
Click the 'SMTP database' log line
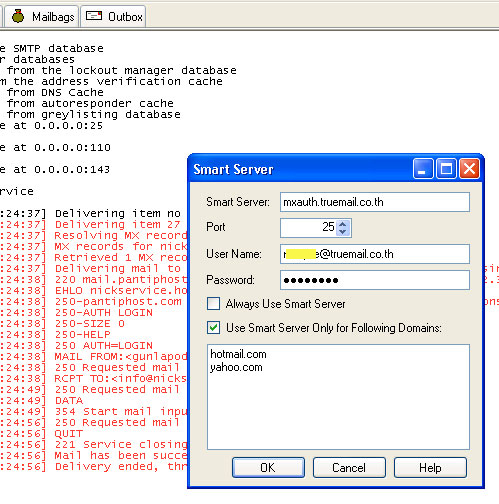(58, 49)
